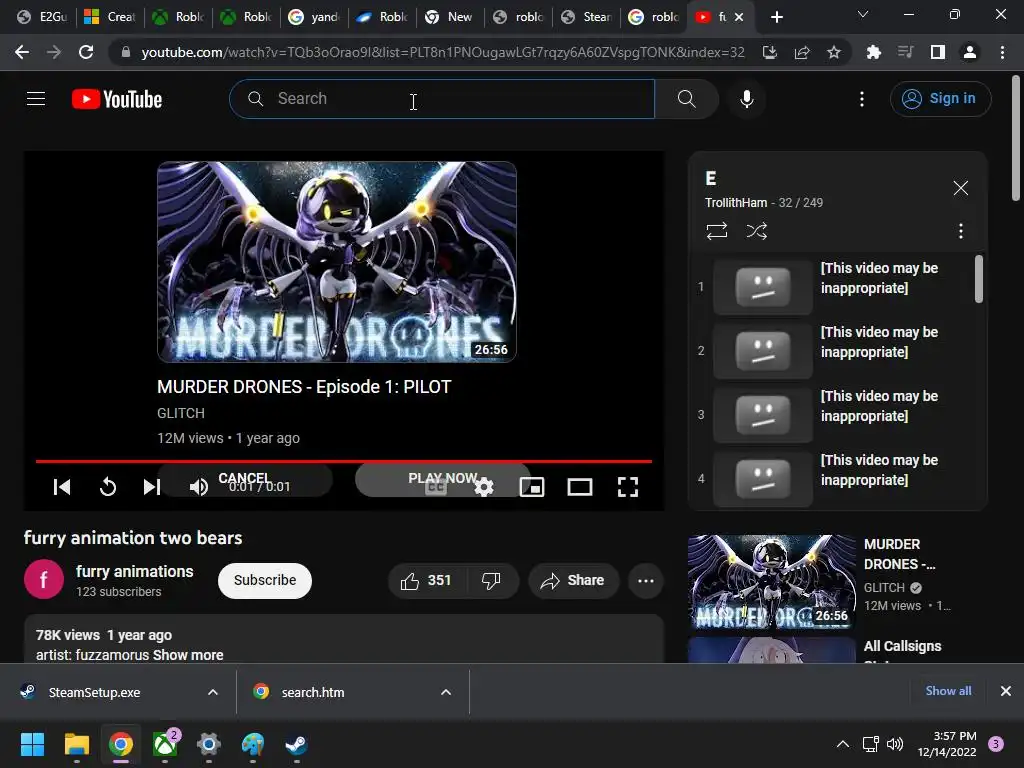Screen dimensions: 1024x768
Task: Open player settings gear
Action: tap(484, 487)
